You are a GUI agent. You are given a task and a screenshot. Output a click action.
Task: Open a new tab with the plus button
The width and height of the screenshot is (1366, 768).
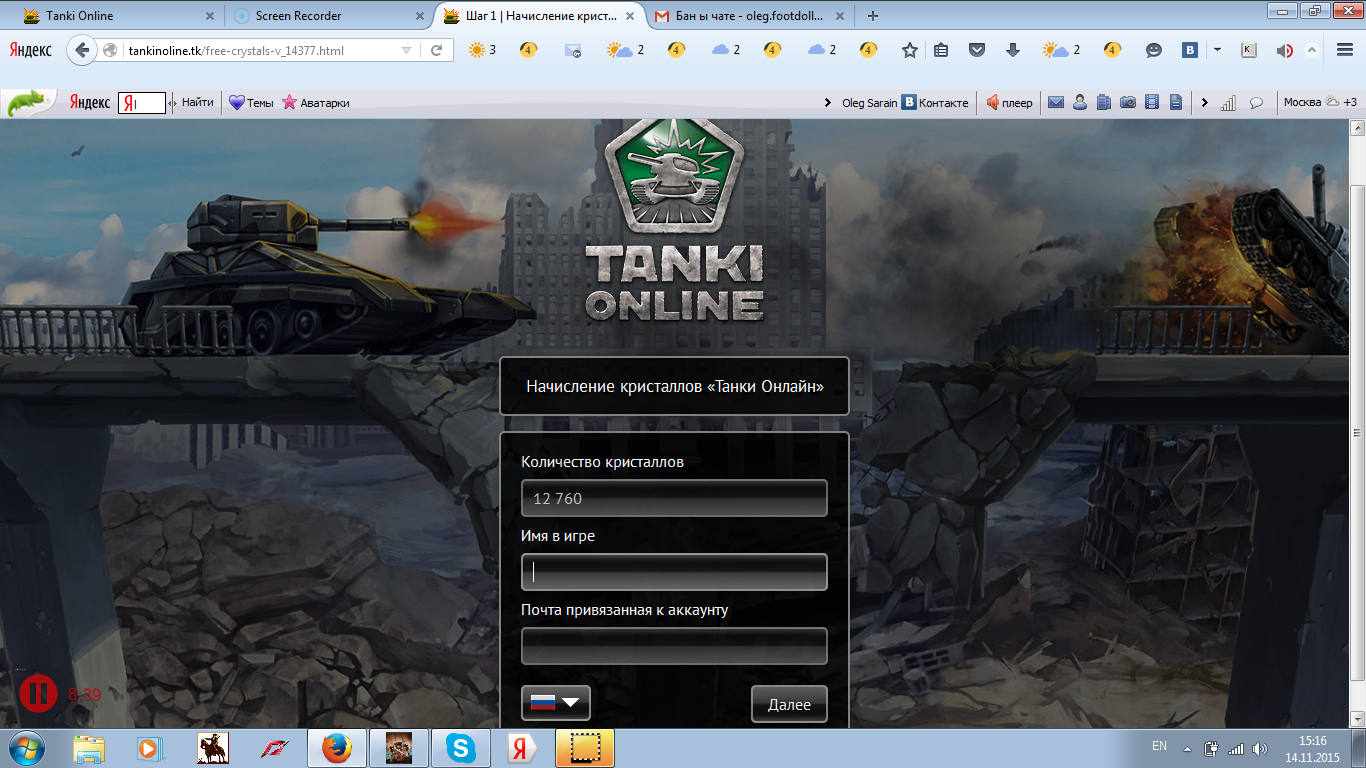point(873,16)
